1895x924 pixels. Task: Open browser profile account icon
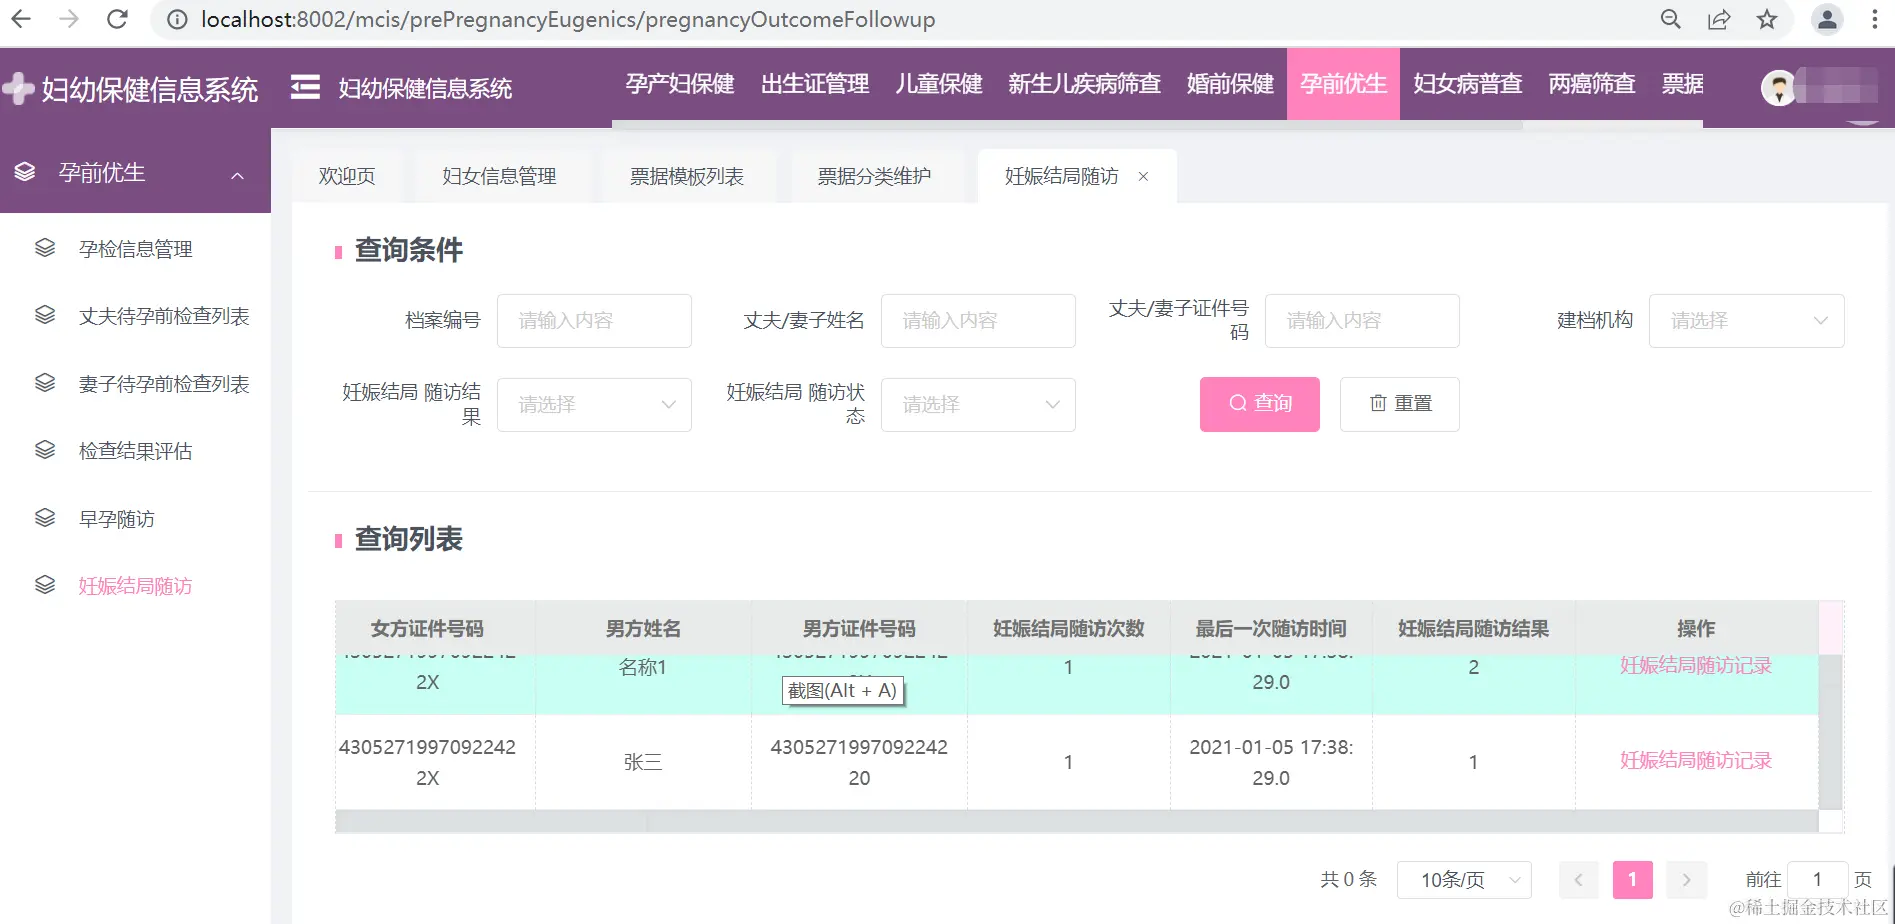pyautogui.click(x=1827, y=19)
